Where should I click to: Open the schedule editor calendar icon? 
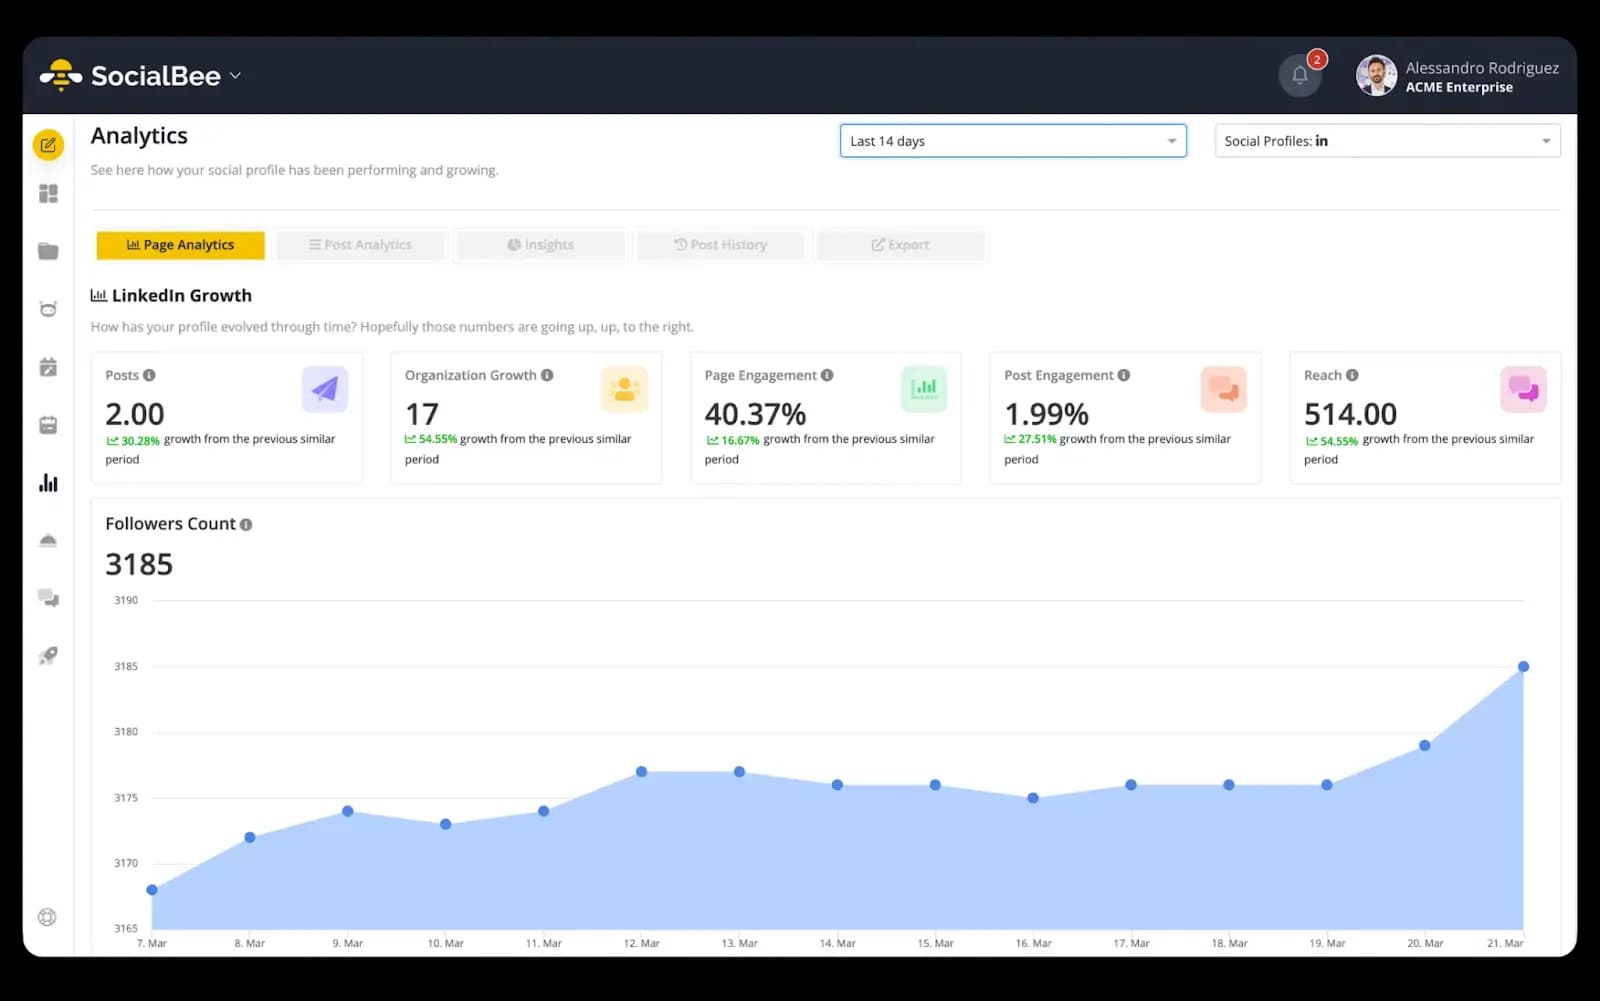point(48,367)
